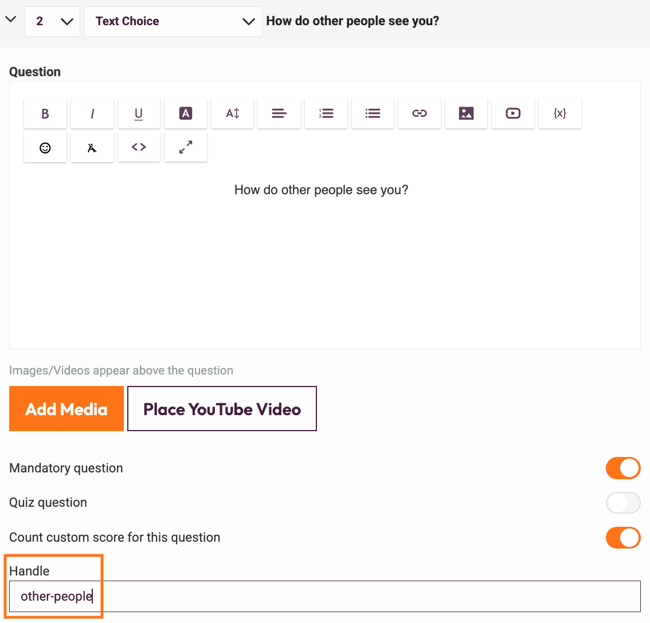Open the emoji picker
The width and height of the screenshot is (650, 623).
tap(45, 148)
